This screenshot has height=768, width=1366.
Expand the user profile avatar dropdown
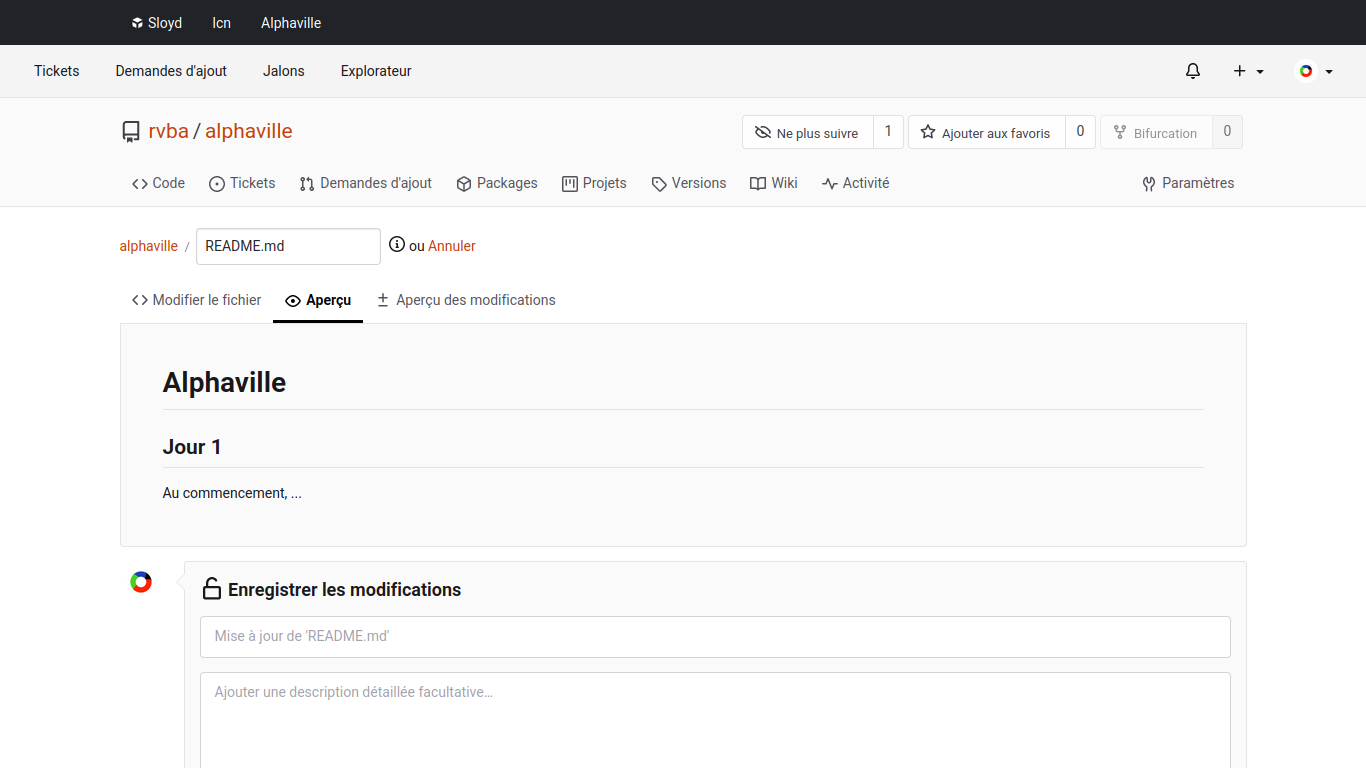click(x=1315, y=71)
